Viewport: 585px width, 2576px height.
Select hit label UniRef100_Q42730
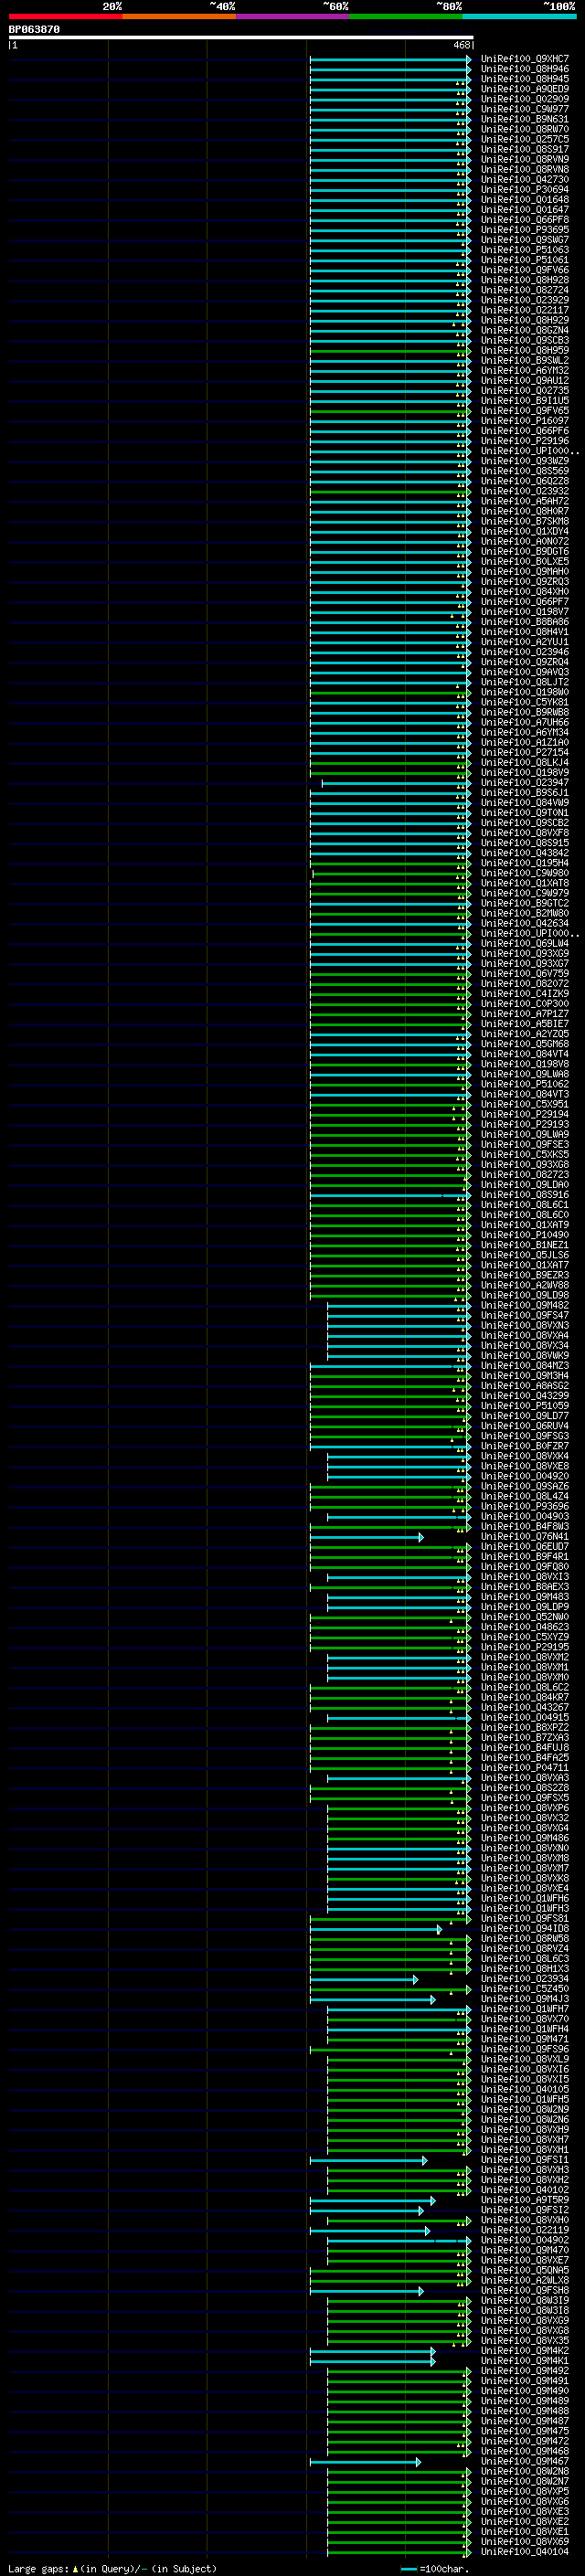pos(524,180)
